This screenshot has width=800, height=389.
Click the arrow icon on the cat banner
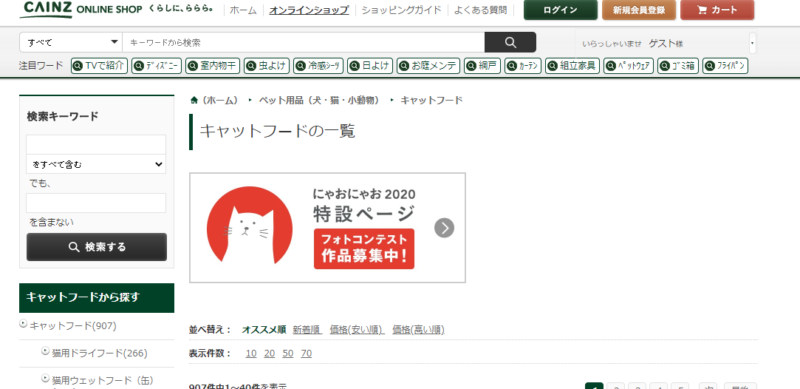pyautogui.click(x=444, y=228)
